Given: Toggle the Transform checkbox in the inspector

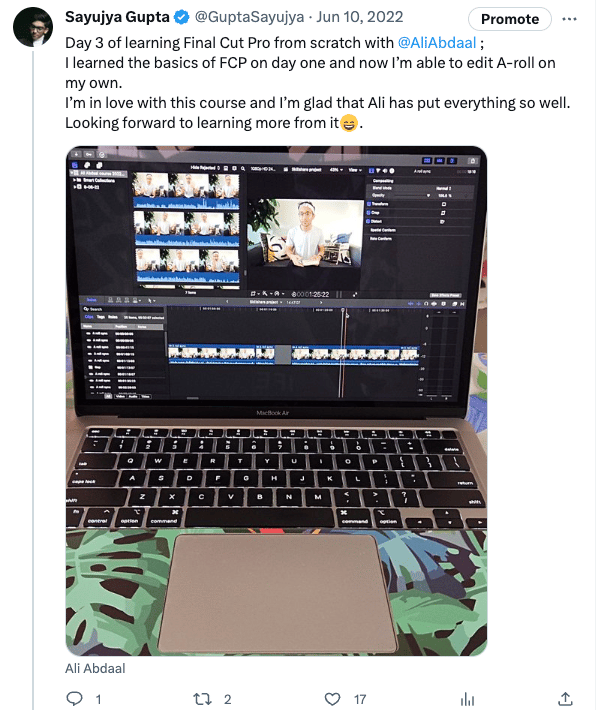Looking at the screenshot, I should point(369,204).
